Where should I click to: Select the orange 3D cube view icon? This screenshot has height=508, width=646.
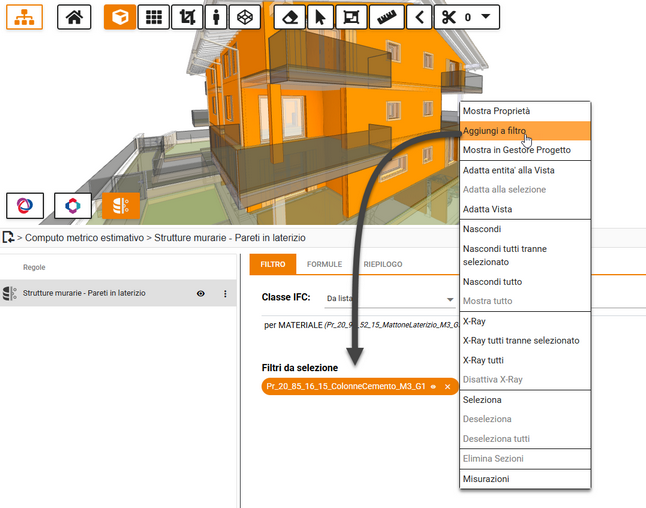point(120,17)
